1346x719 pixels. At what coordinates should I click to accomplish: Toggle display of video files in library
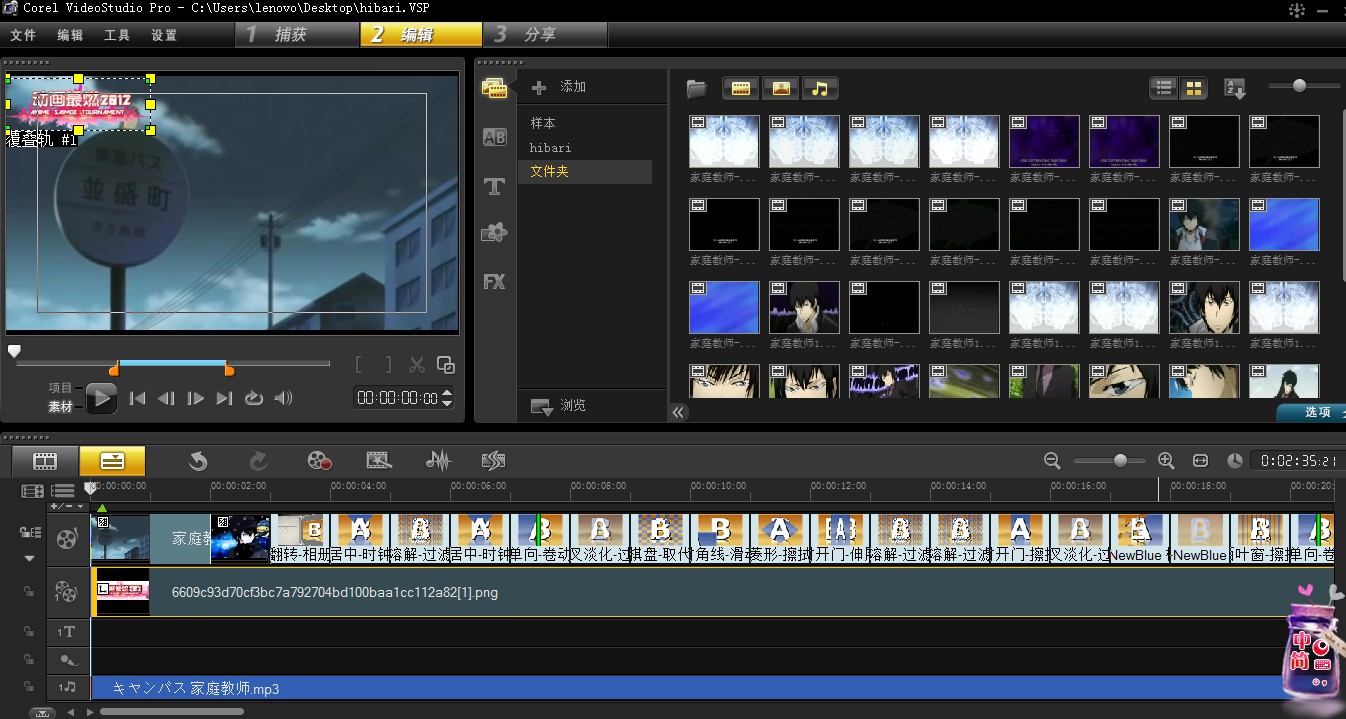tap(741, 88)
